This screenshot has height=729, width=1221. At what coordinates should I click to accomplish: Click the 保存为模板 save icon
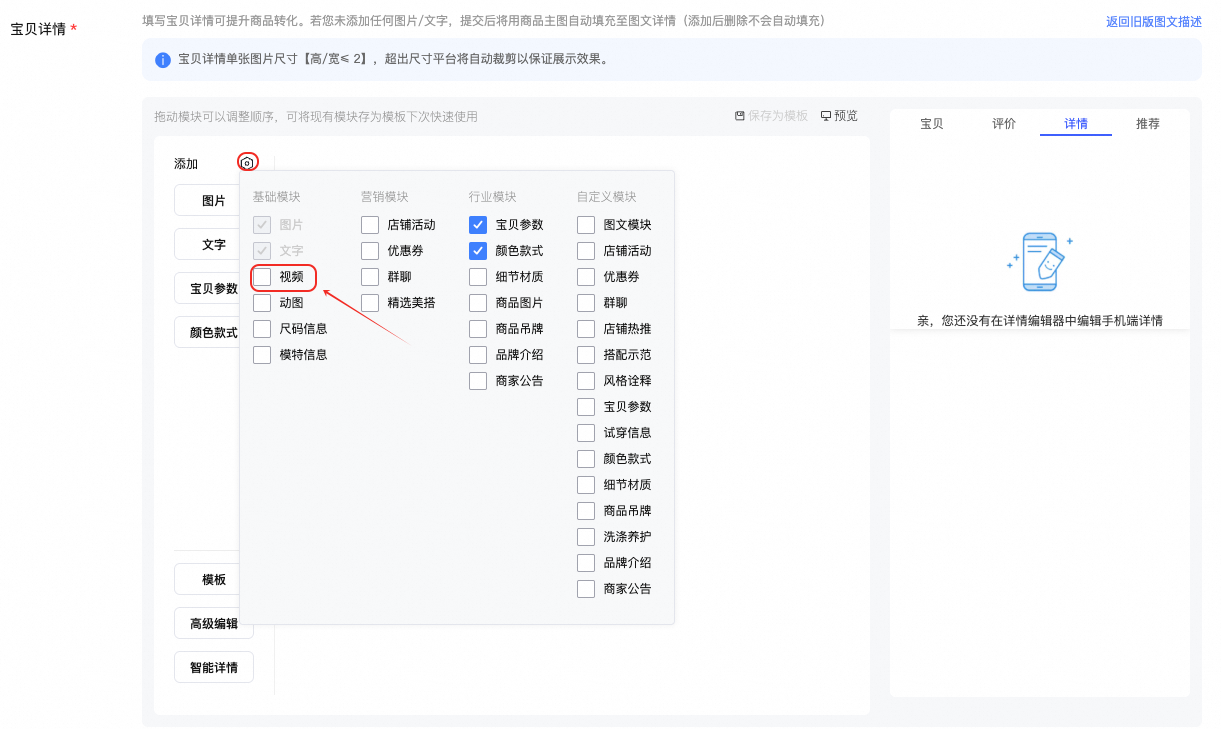pyautogui.click(x=740, y=116)
